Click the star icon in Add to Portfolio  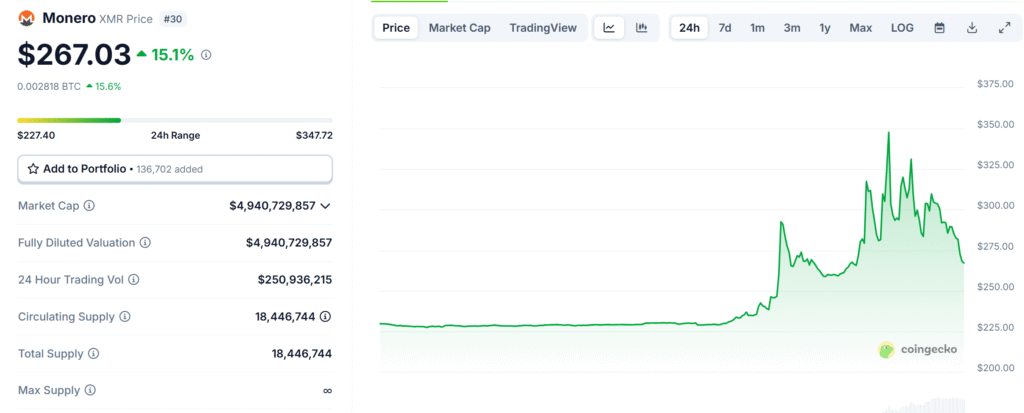33,169
